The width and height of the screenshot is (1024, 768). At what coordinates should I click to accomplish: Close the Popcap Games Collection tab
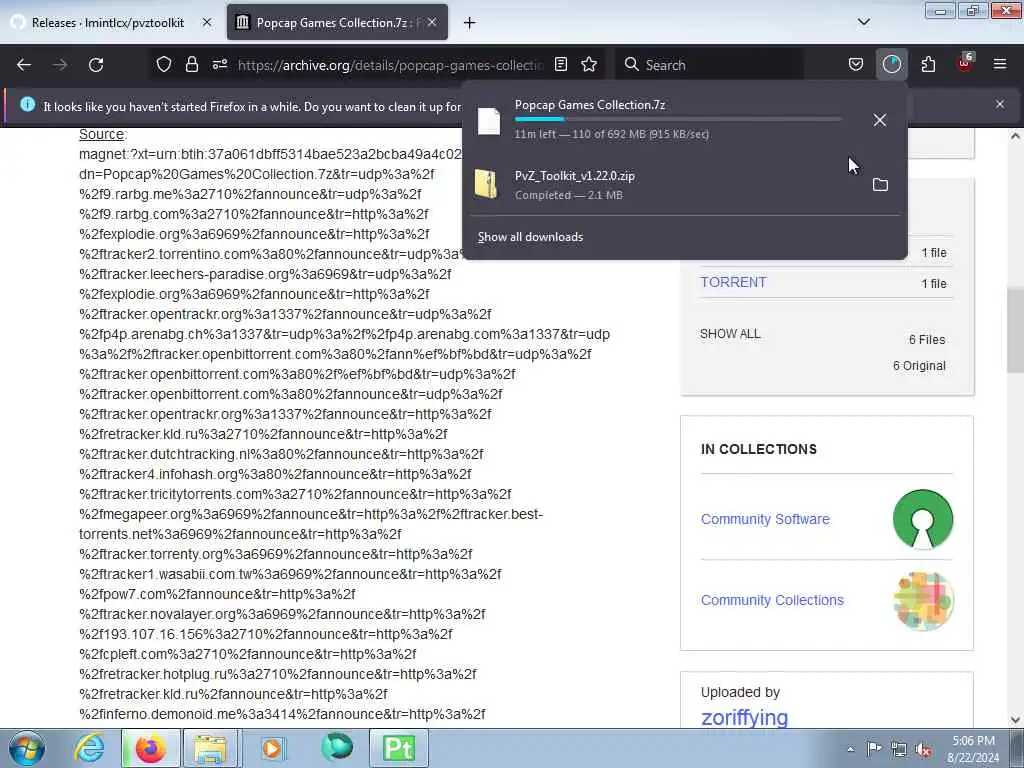[x=432, y=22]
